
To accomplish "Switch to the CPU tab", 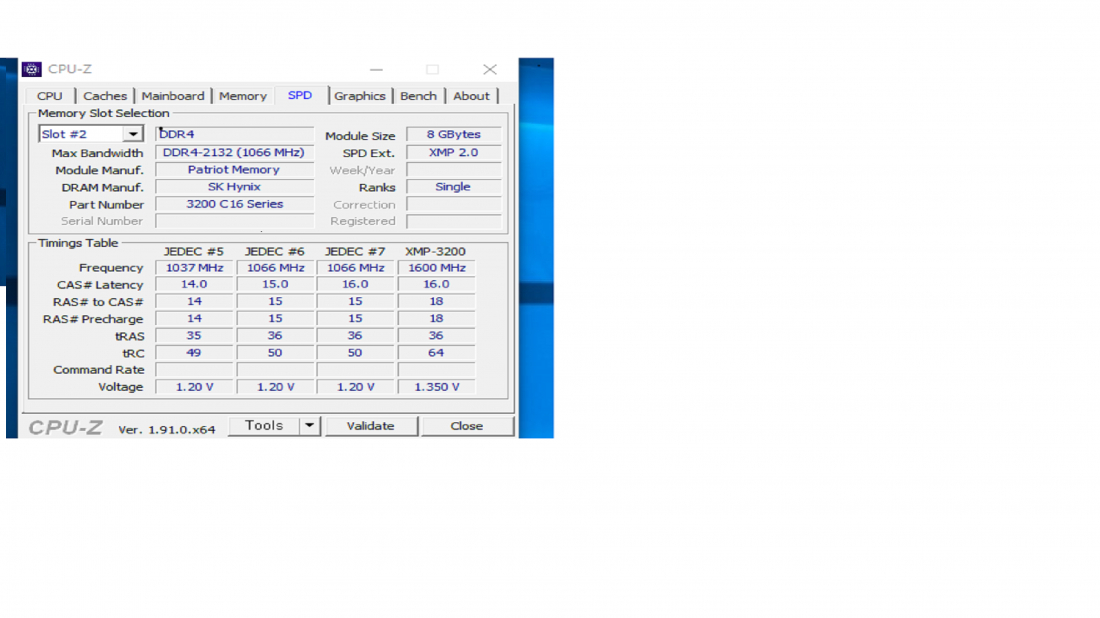I will coord(50,96).
